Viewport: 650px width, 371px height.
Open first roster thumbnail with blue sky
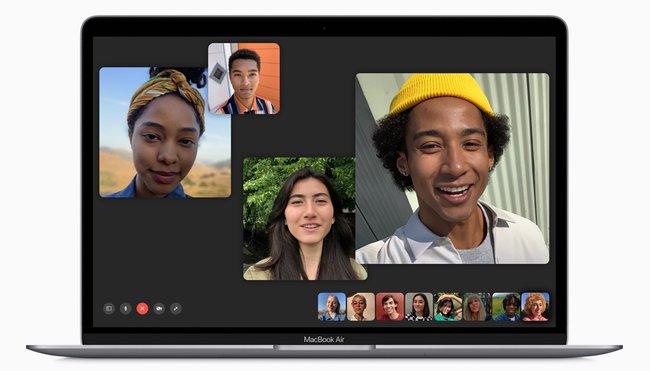(332, 307)
